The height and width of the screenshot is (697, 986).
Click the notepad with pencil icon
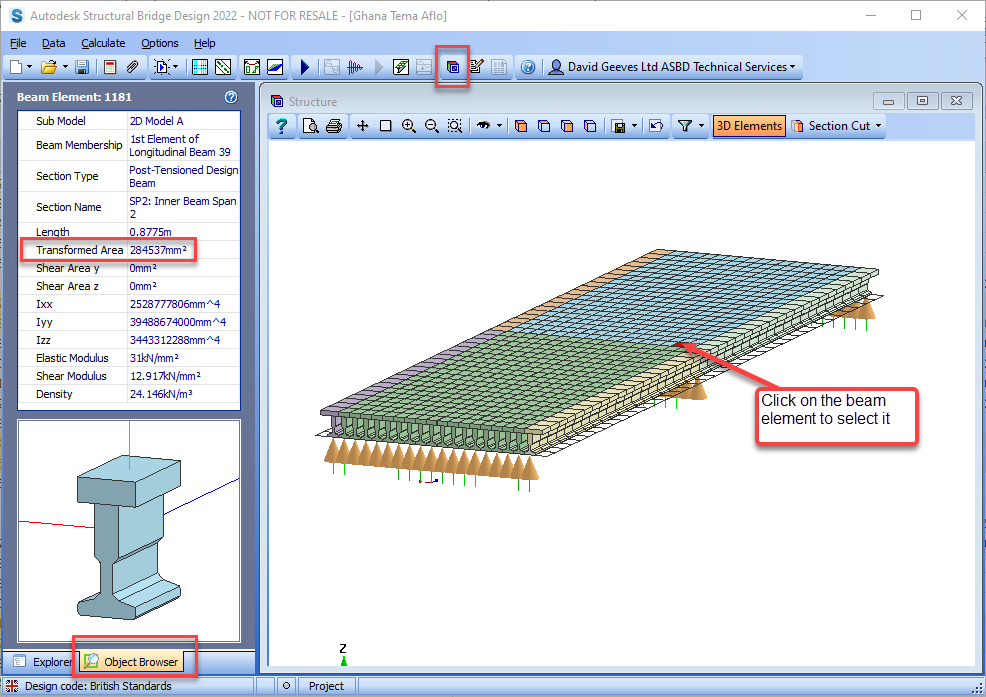476,67
